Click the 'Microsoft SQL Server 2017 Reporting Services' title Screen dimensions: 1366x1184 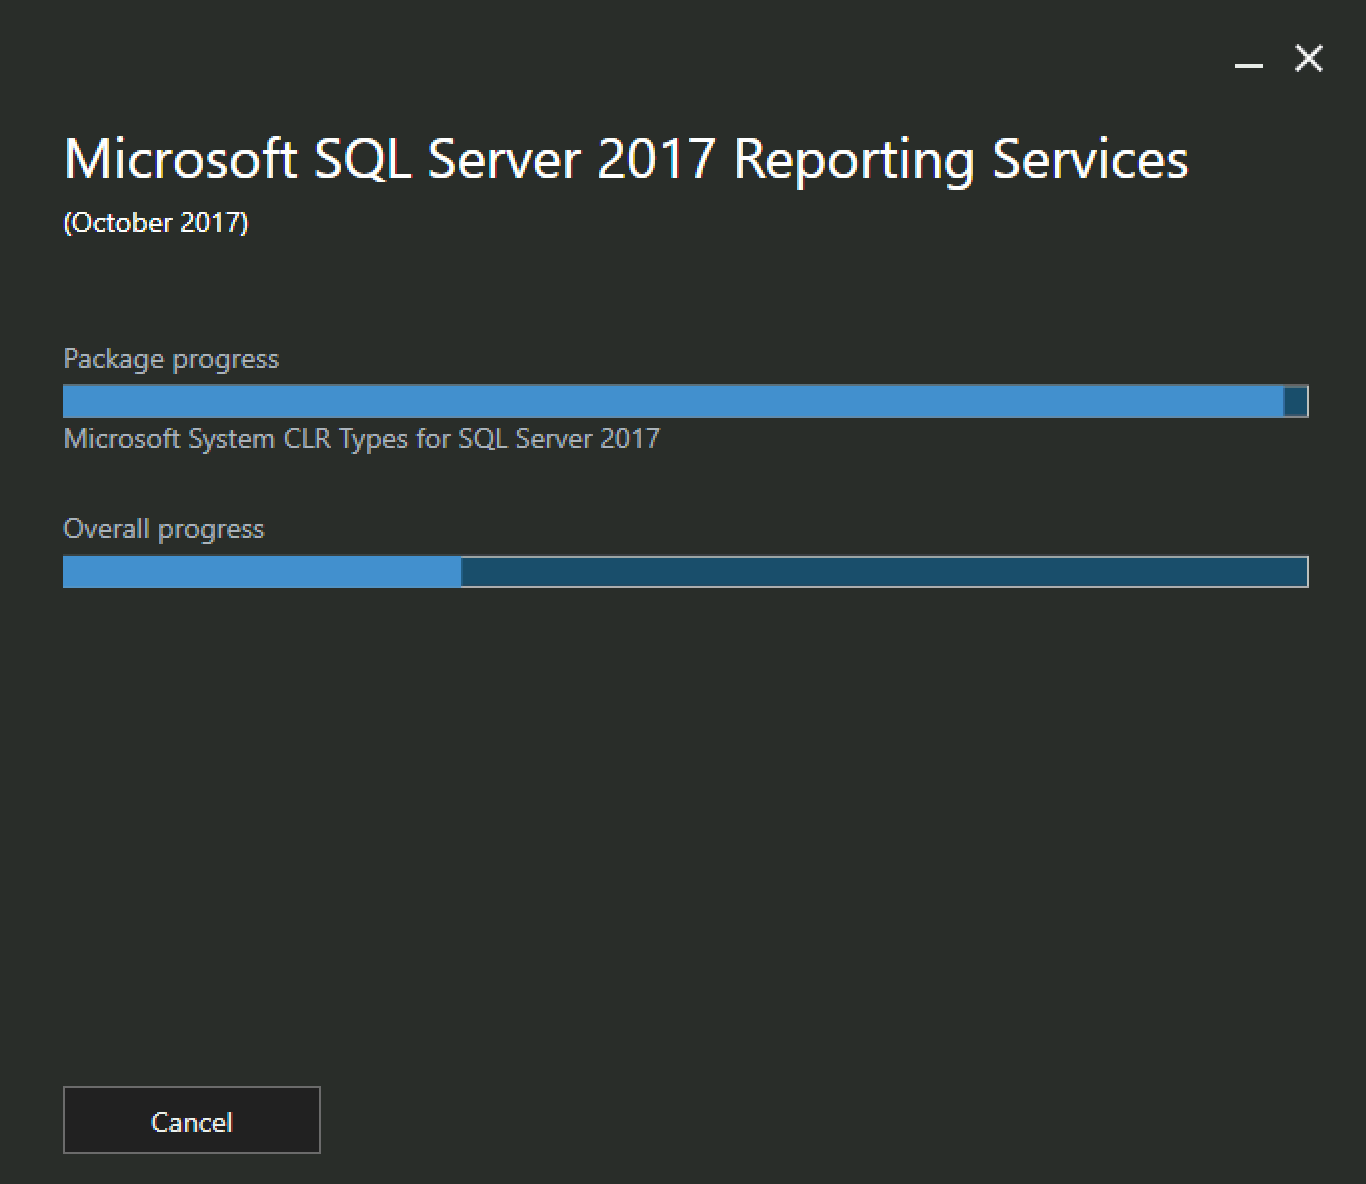click(x=626, y=159)
